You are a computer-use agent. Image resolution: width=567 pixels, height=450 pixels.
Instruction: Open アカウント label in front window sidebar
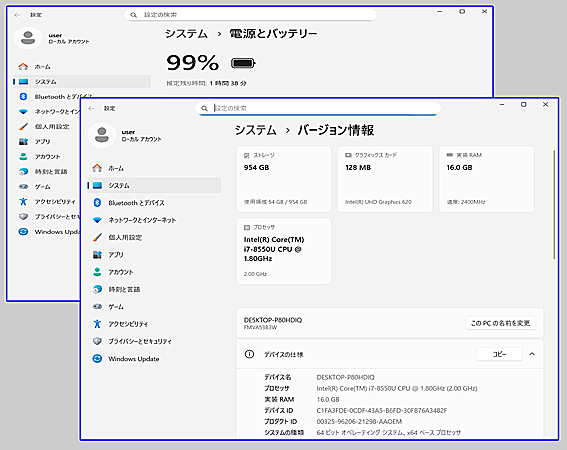121,272
